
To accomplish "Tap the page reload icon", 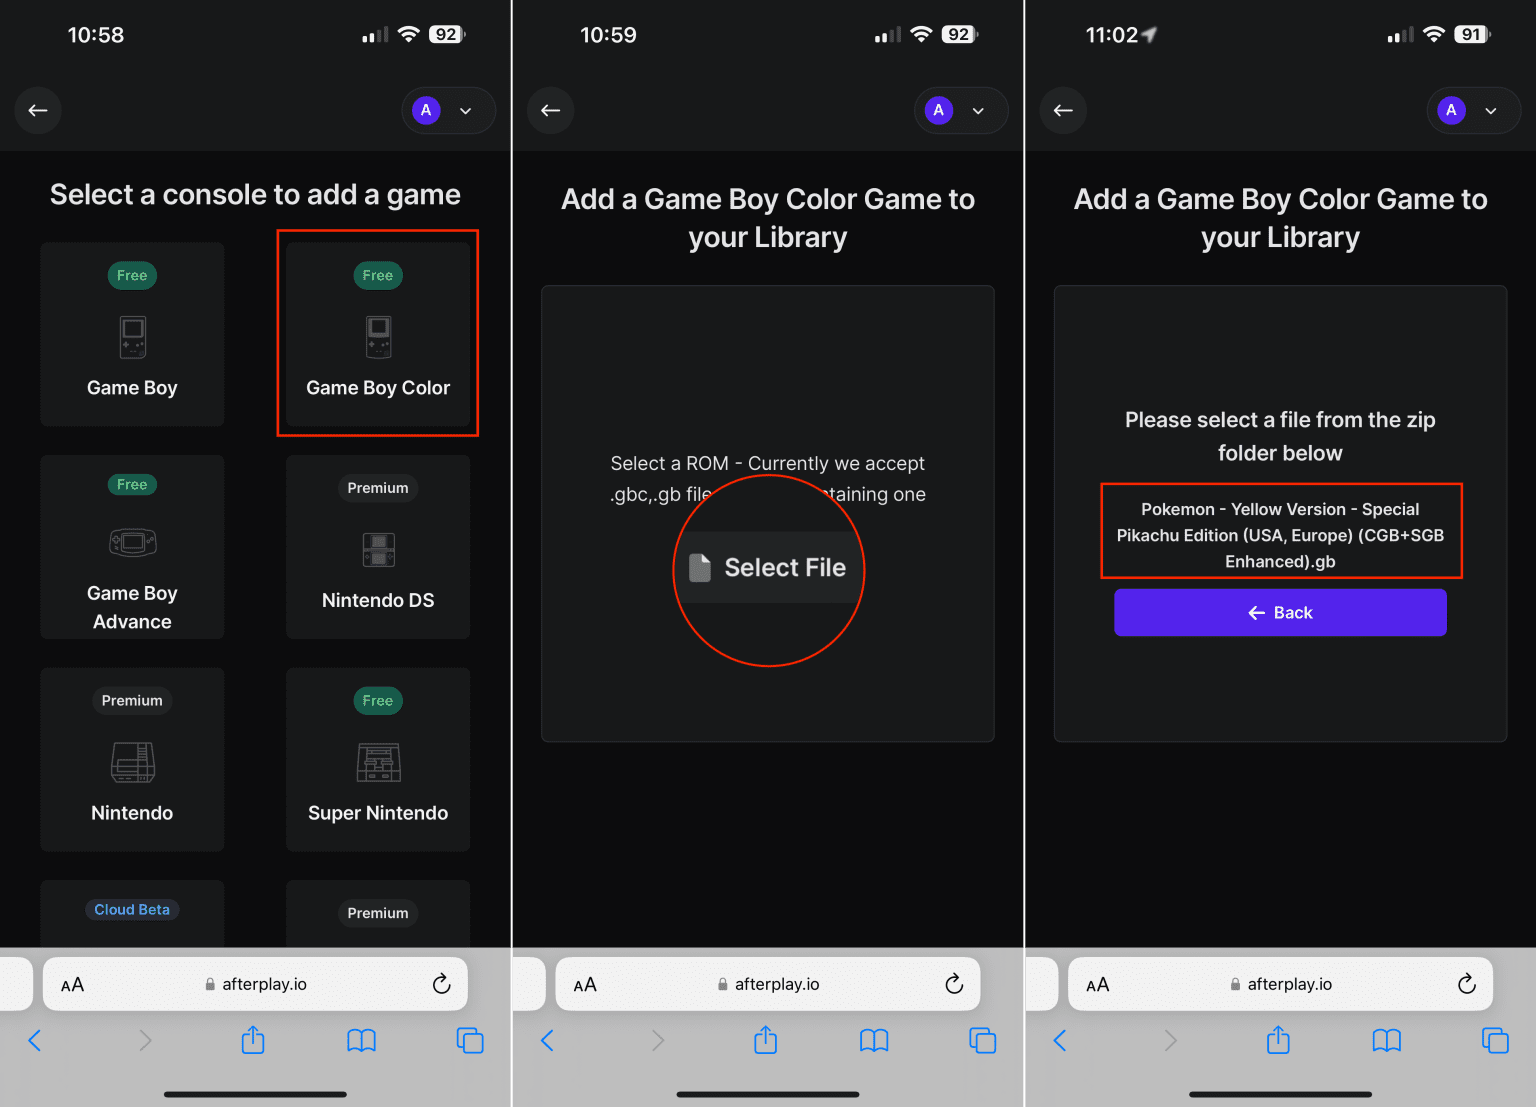I will 442,983.
